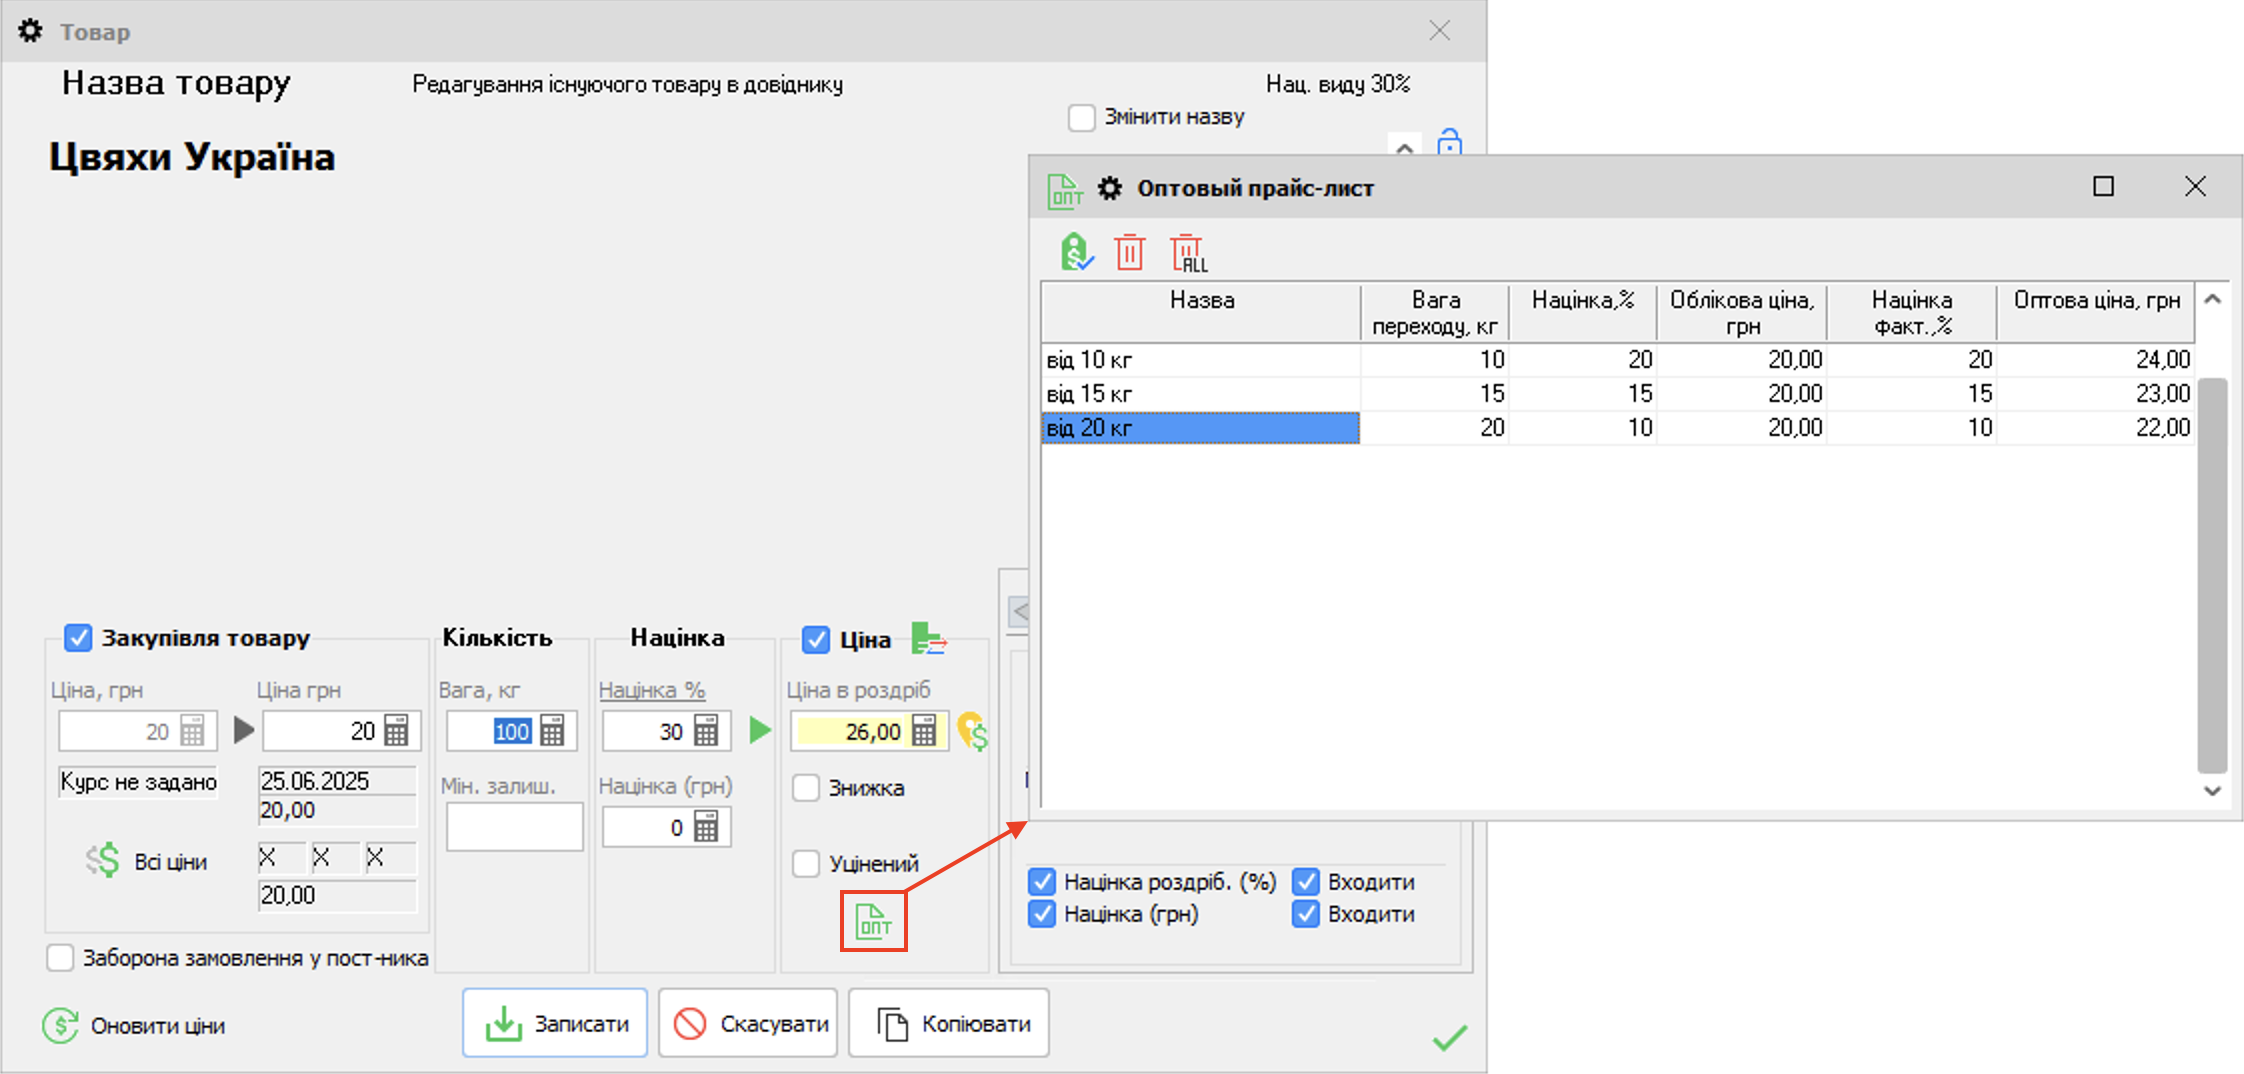Open calculator for Націнка % field
This screenshot has height=1074, width=2244.
point(706,731)
